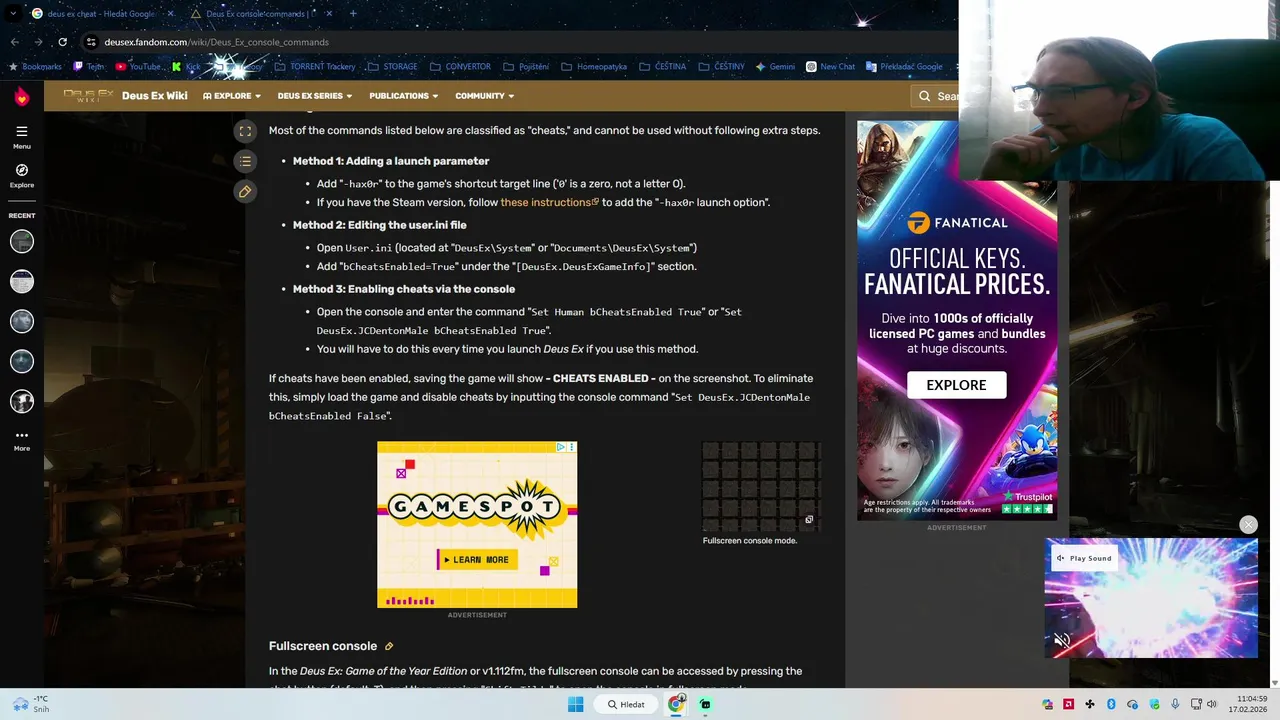Go forward in browser history
The height and width of the screenshot is (720, 1280).
[x=38, y=42]
